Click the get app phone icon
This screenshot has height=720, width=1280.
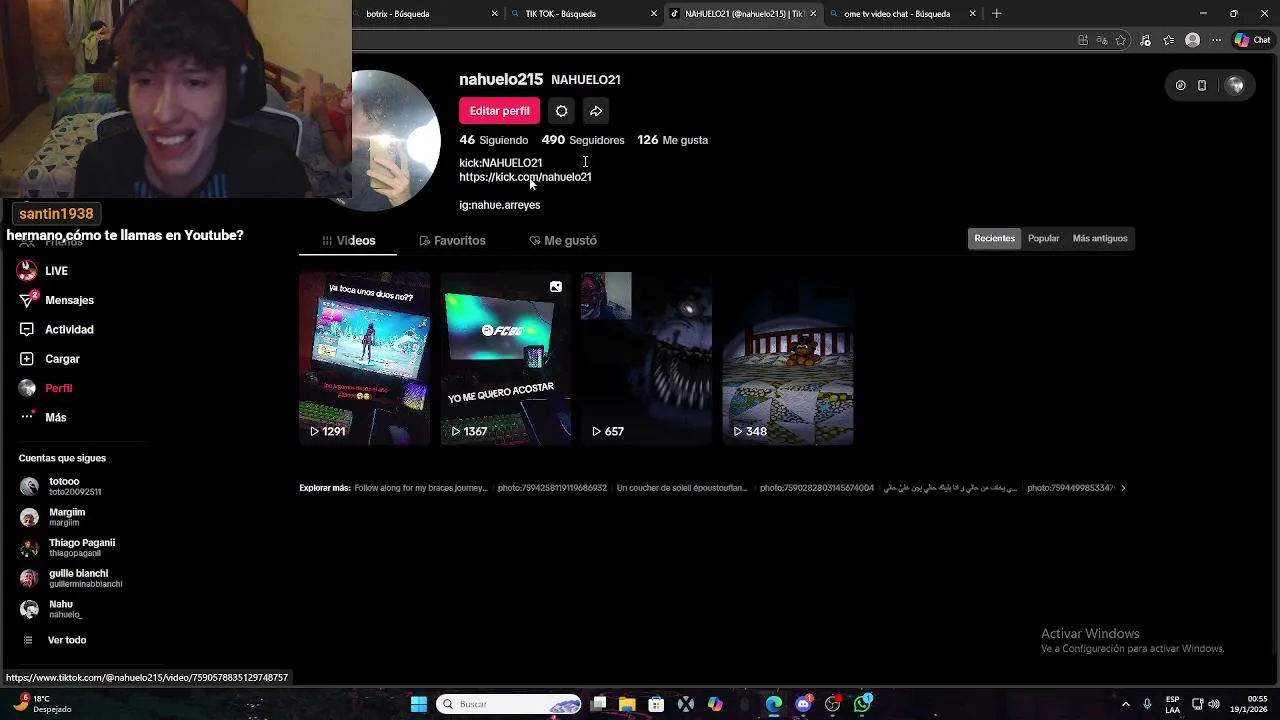point(1202,86)
